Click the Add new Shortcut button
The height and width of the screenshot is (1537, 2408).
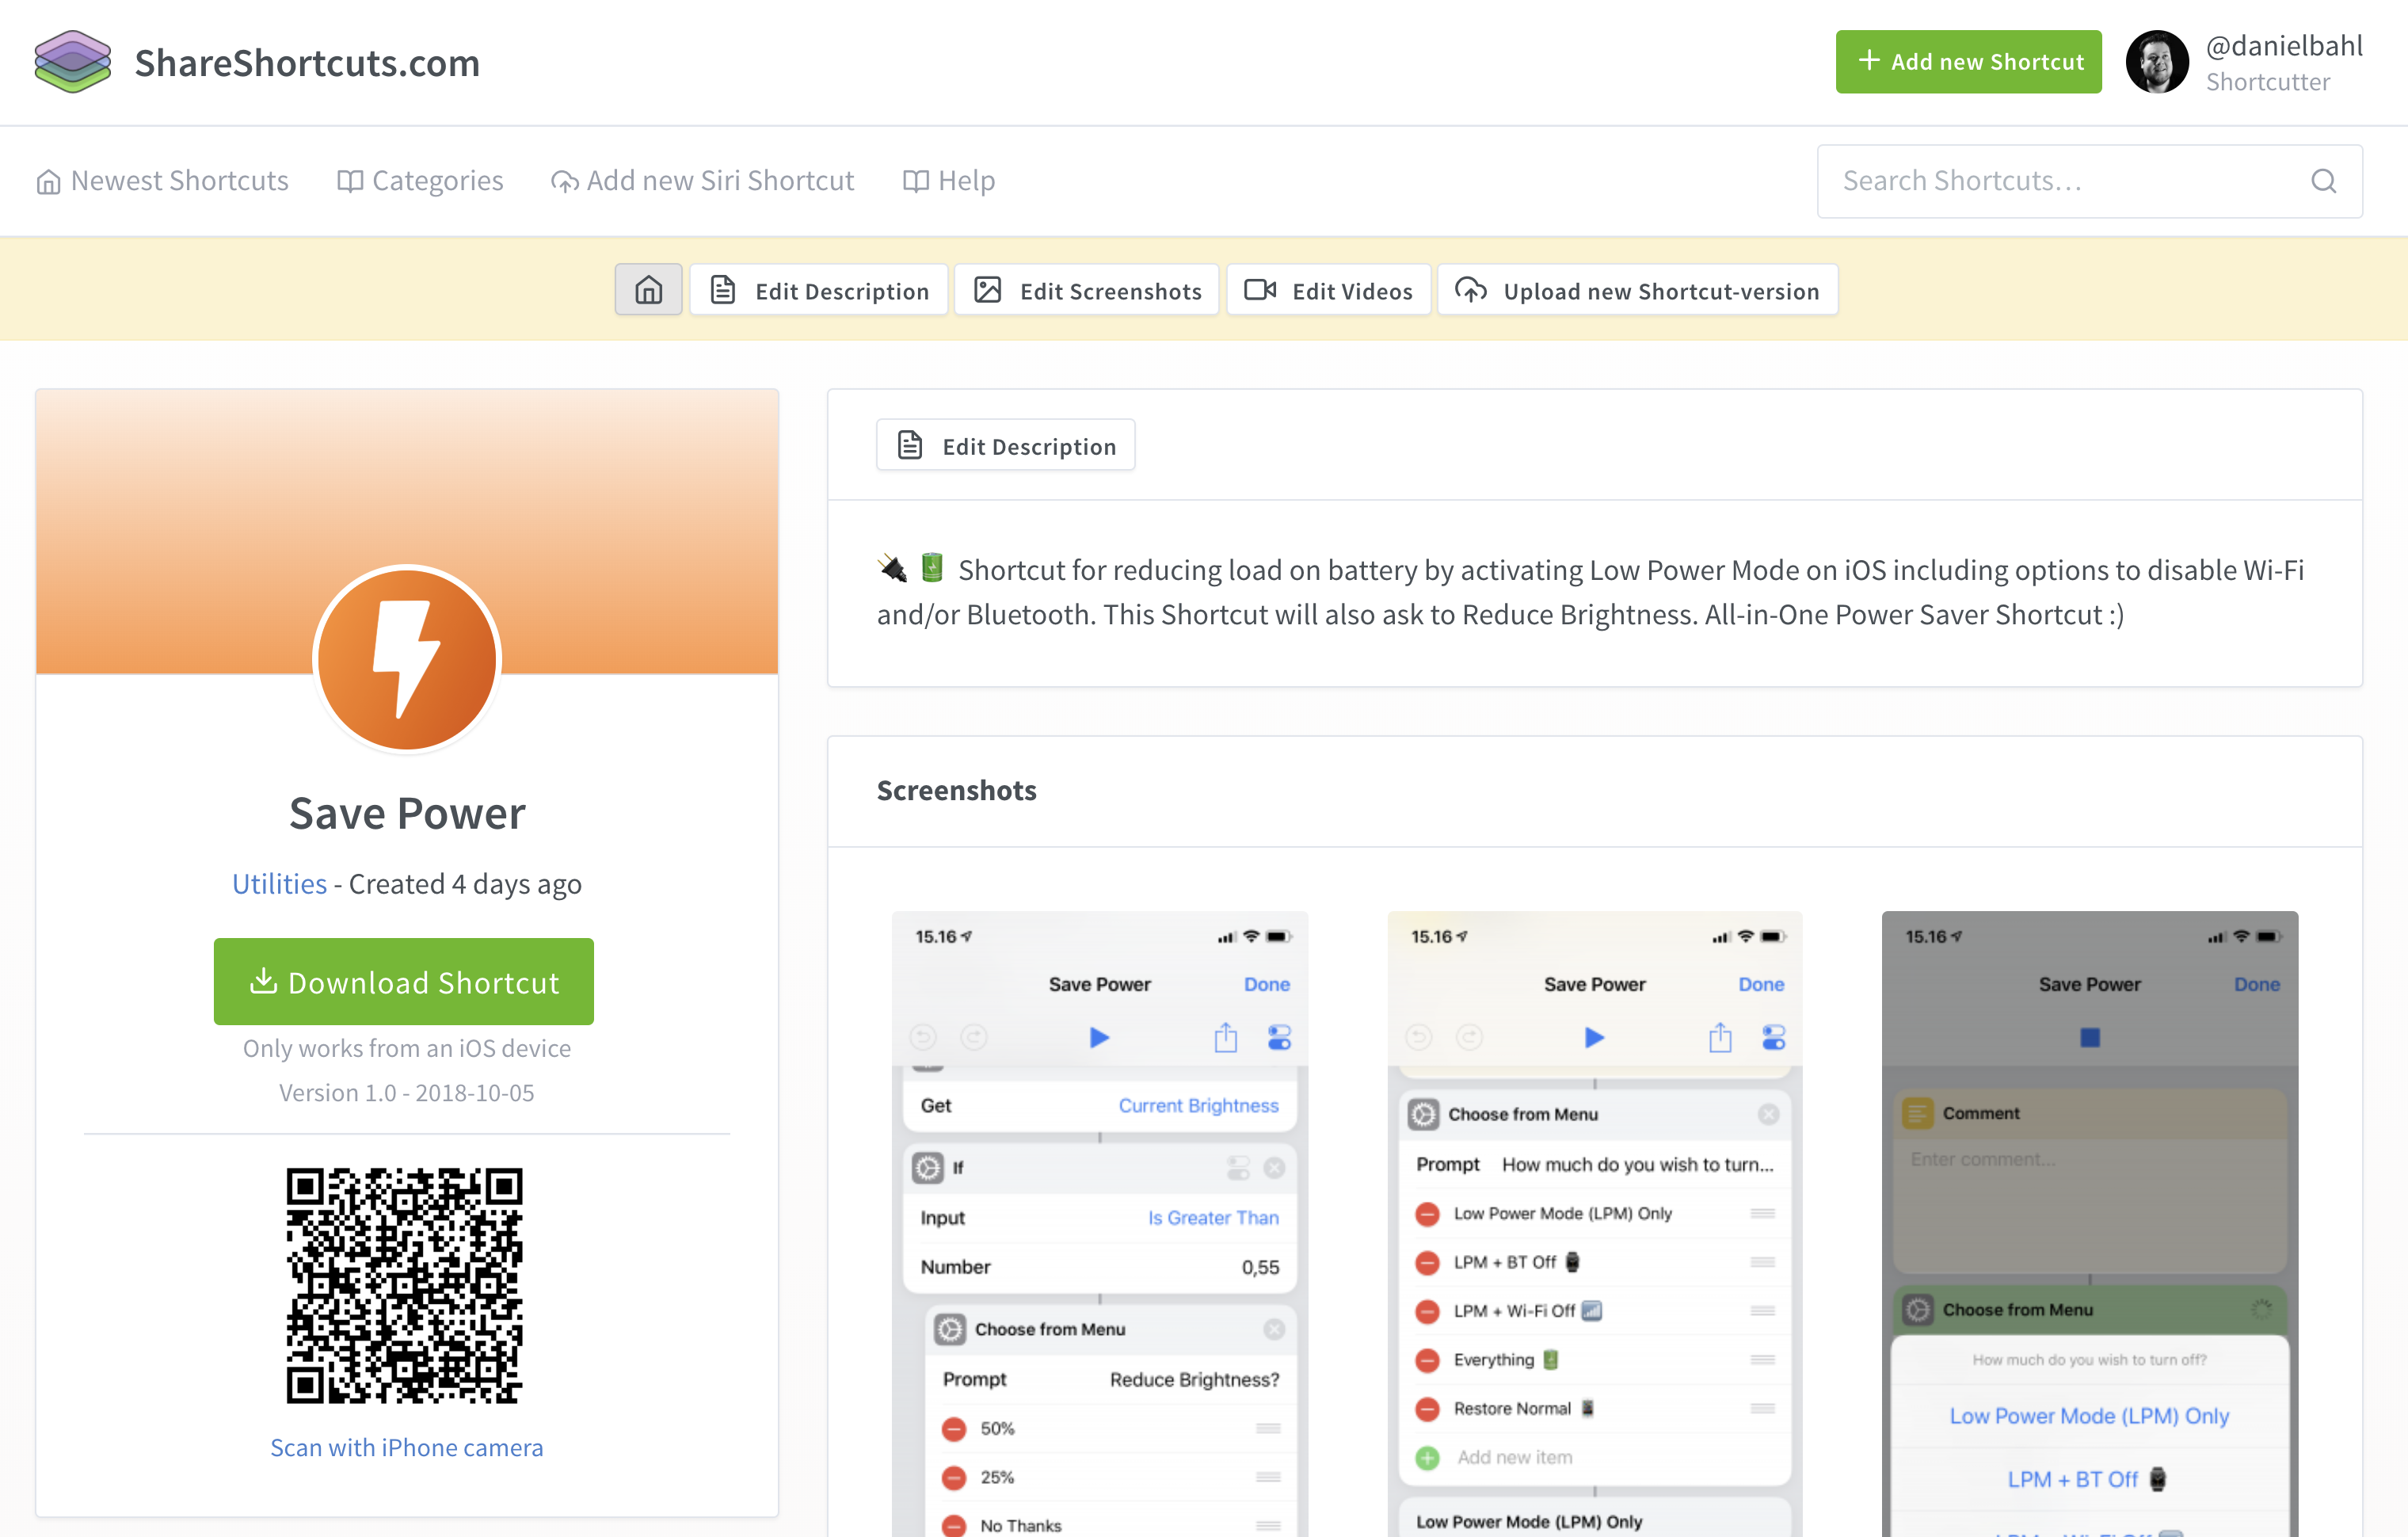click(x=1968, y=61)
